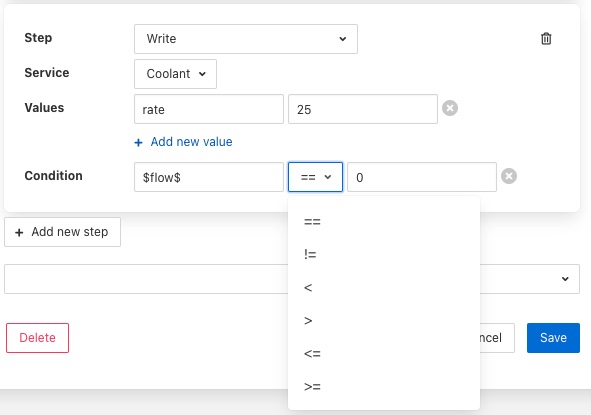This screenshot has width=591, height=415.
Task: Open the Coolant service dropdown
Action: (175, 74)
